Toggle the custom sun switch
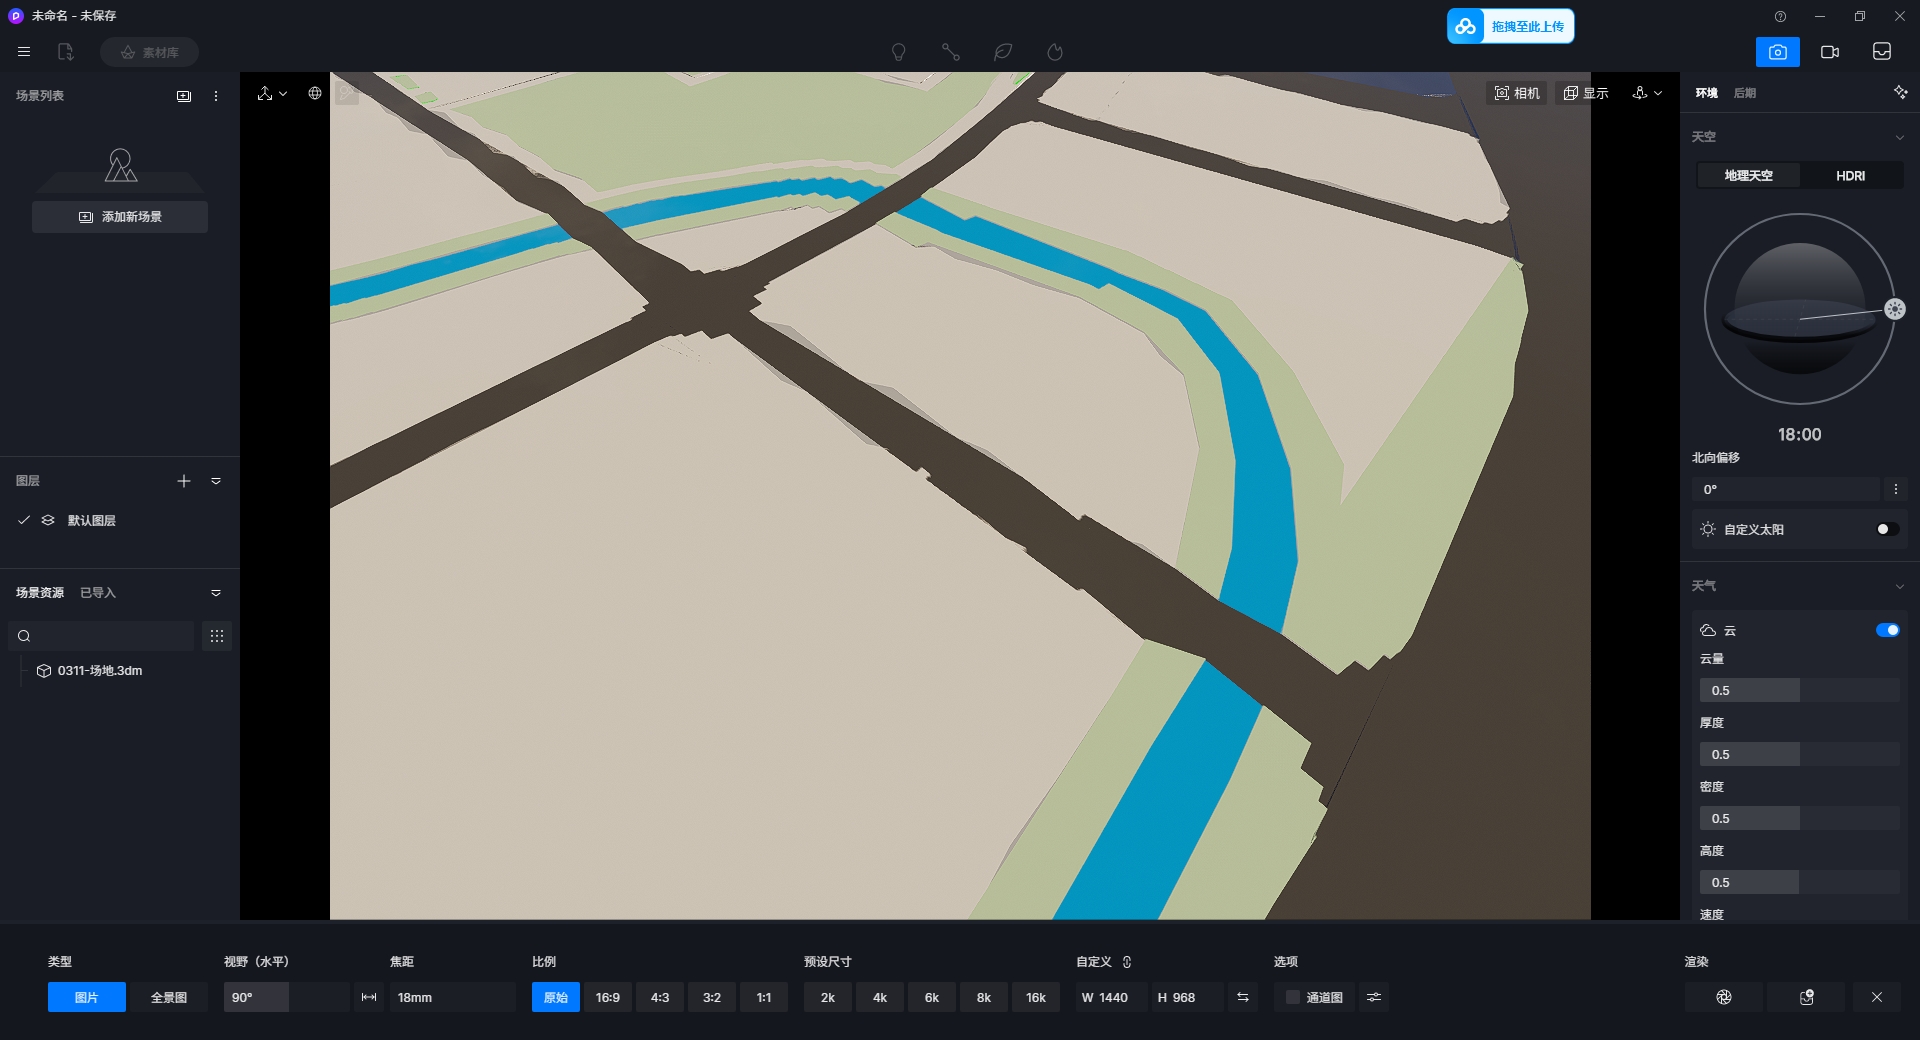Image resolution: width=1920 pixels, height=1040 pixels. click(1887, 529)
